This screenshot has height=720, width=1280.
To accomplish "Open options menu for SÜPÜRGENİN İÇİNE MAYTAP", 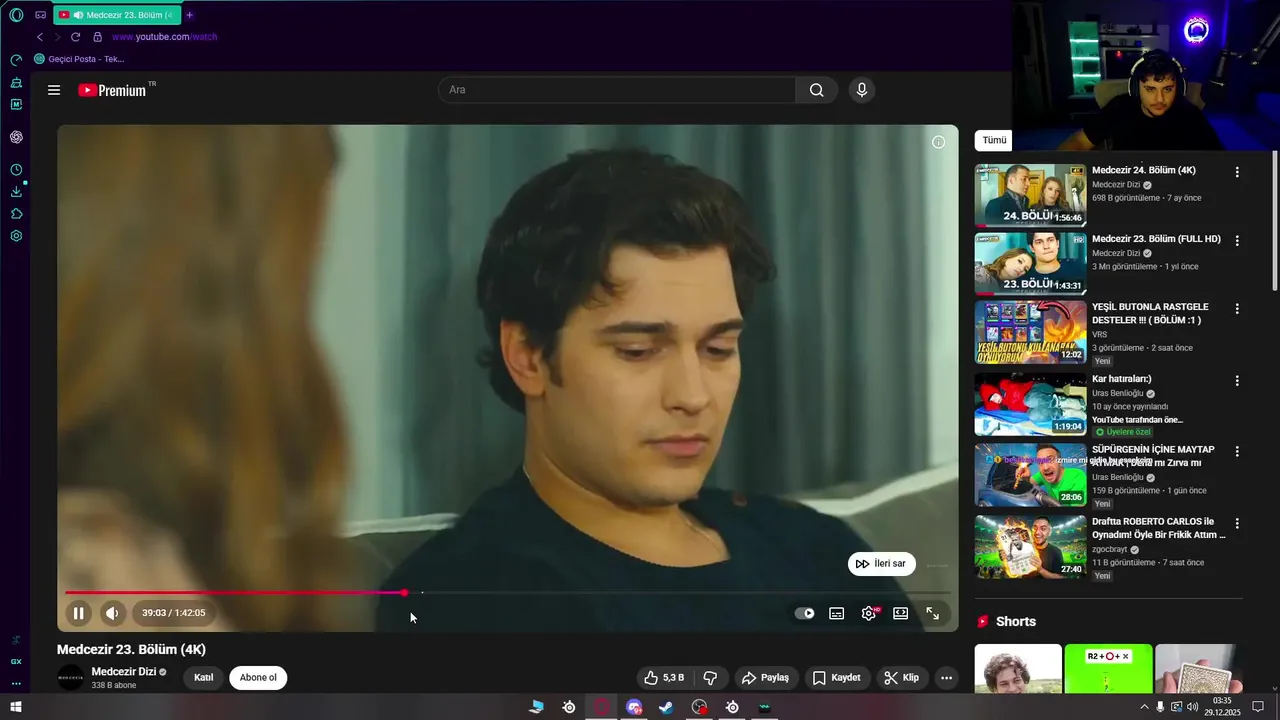I will pyautogui.click(x=1237, y=452).
